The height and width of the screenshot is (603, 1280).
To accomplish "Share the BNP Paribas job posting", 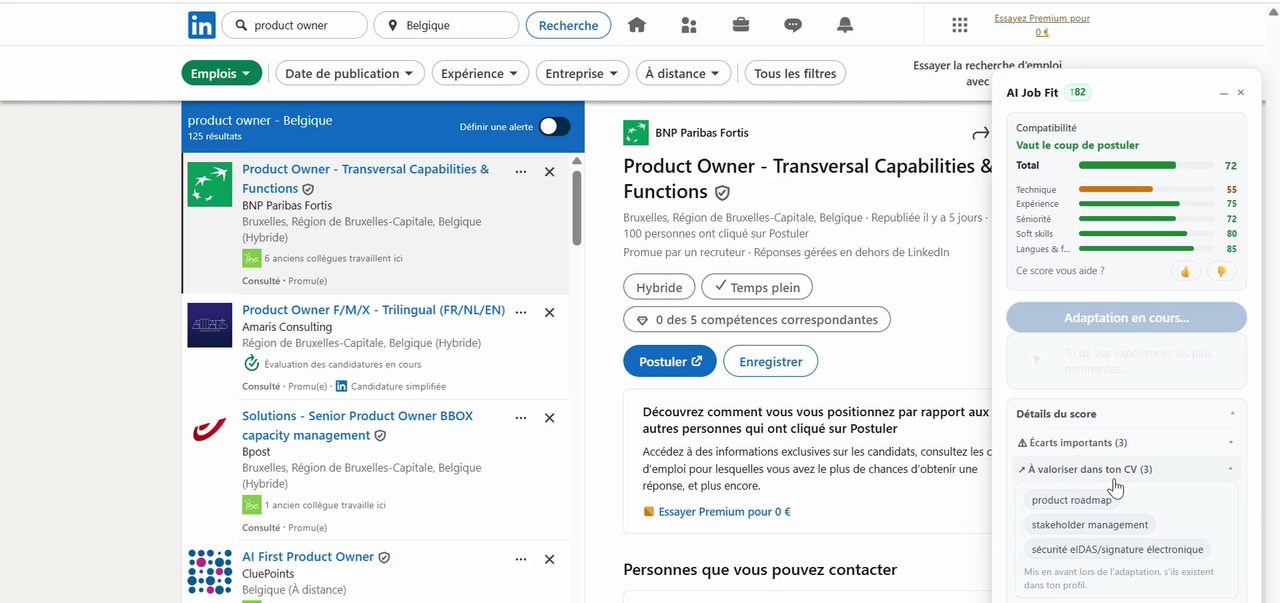I will [981, 133].
